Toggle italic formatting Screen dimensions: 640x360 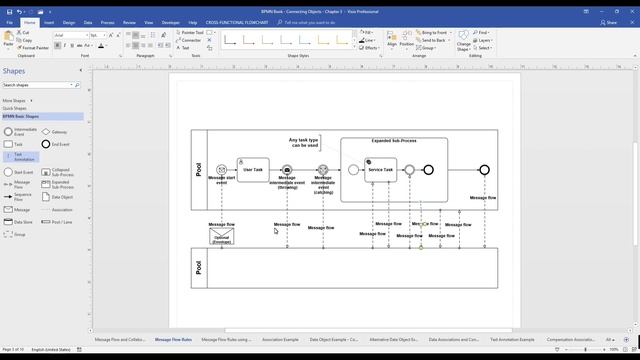click(x=65, y=46)
